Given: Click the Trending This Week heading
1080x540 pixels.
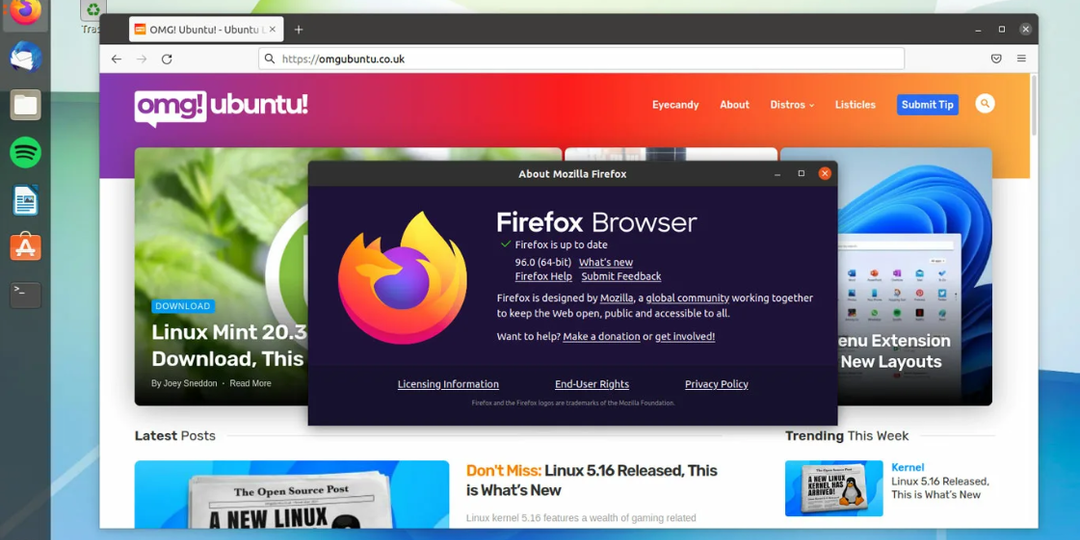Looking at the screenshot, I should tap(847, 436).
